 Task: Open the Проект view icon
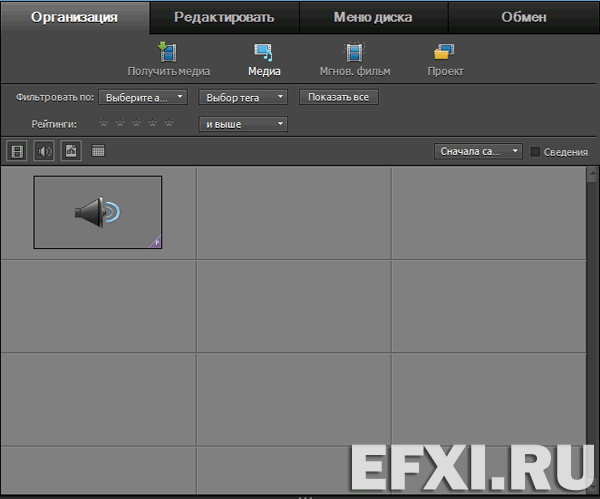tap(445, 59)
